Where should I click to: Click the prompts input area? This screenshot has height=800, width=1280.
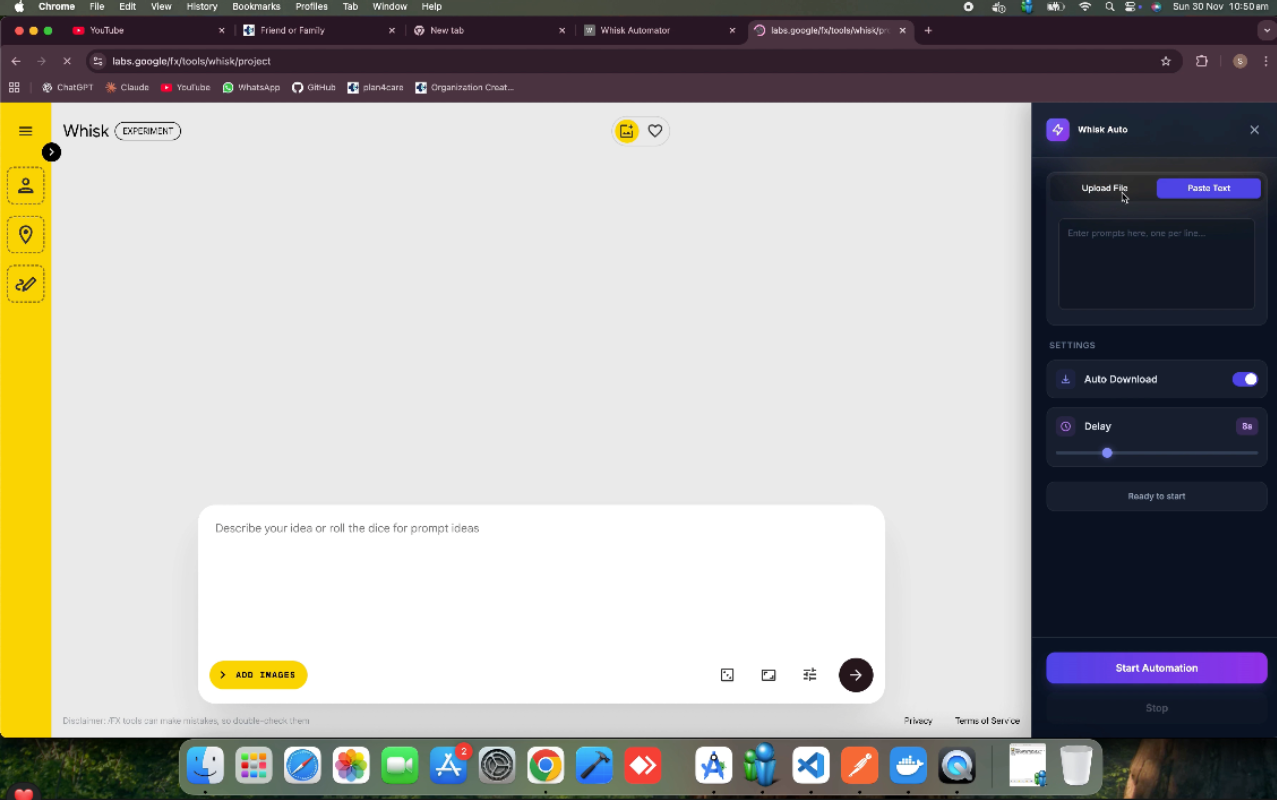(x=1156, y=263)
